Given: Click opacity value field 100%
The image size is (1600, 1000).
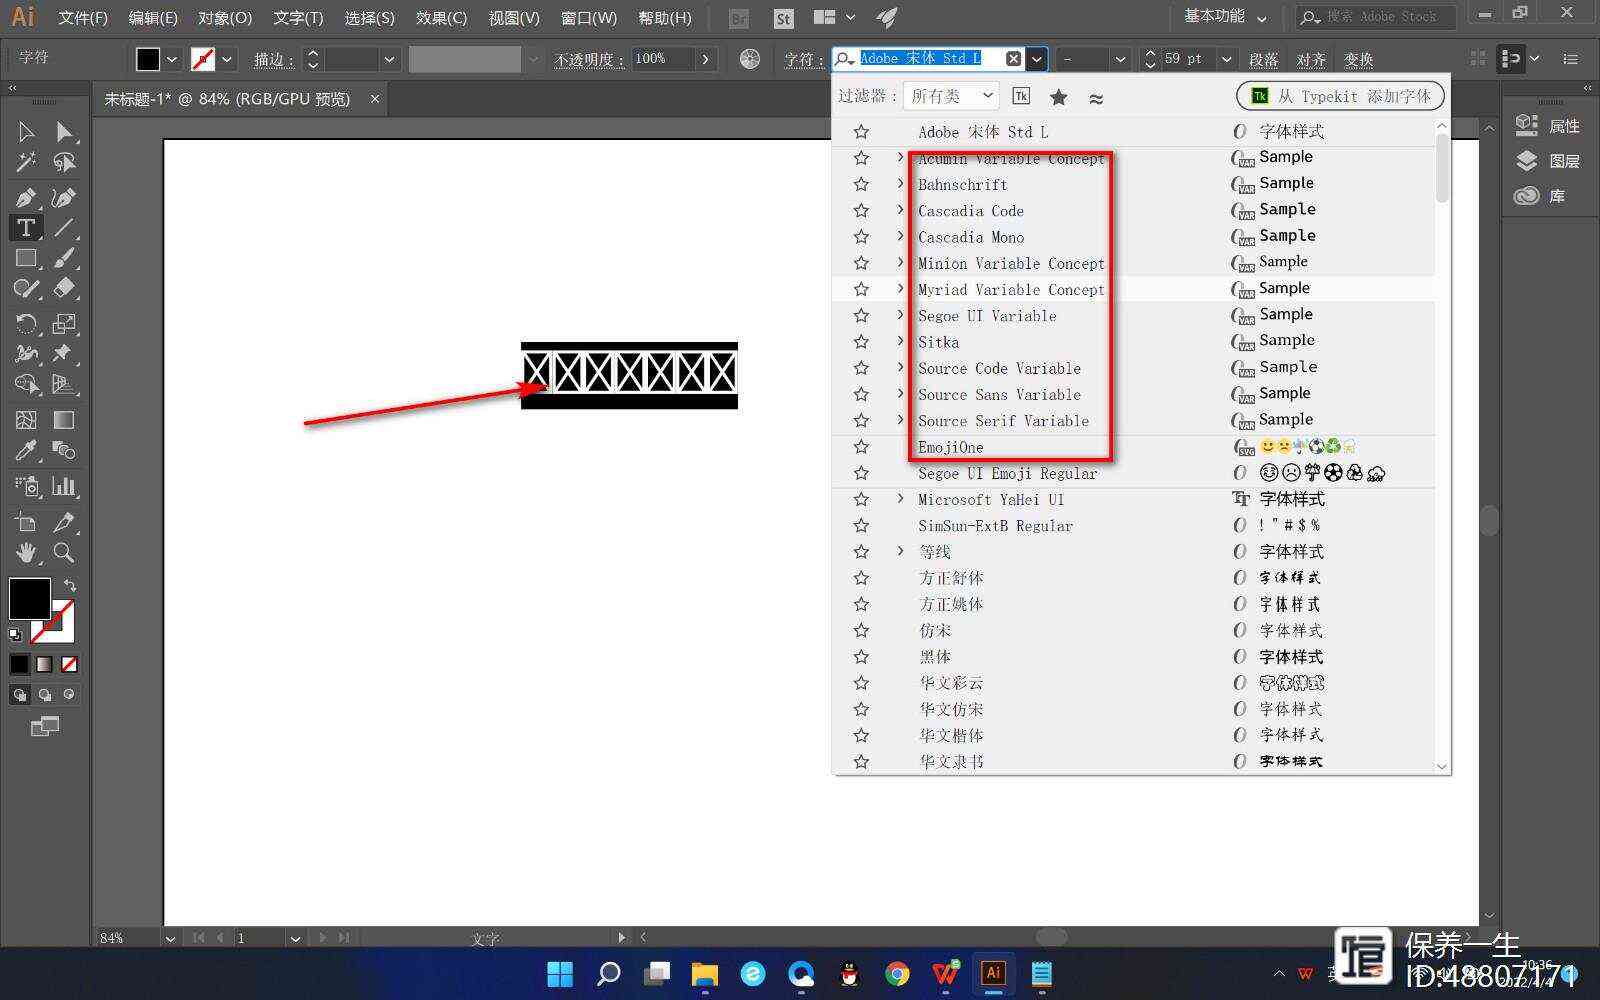Looking at the screenshot, I should 663,59.
